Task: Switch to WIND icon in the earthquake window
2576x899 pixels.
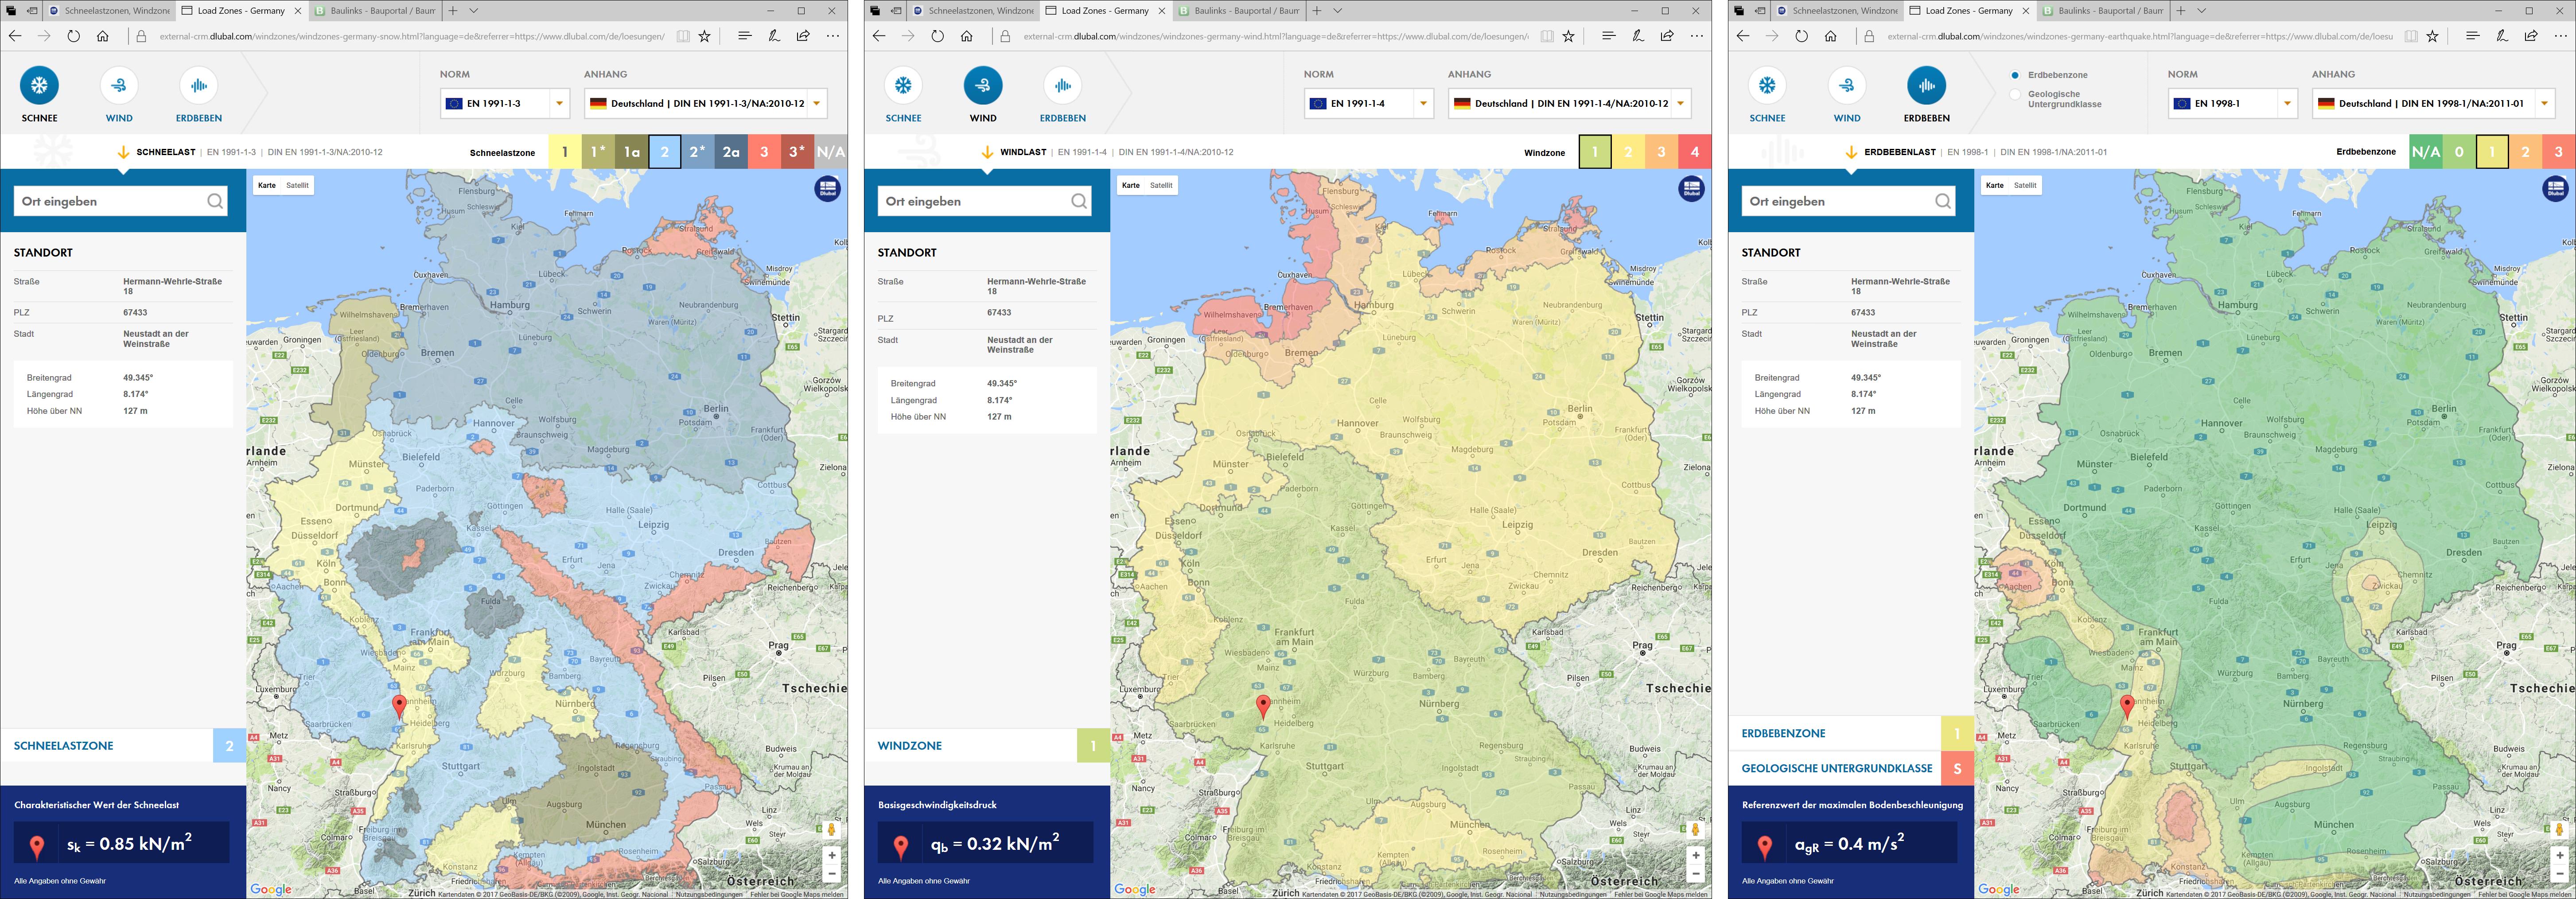Action: [x=1847, y=86]
